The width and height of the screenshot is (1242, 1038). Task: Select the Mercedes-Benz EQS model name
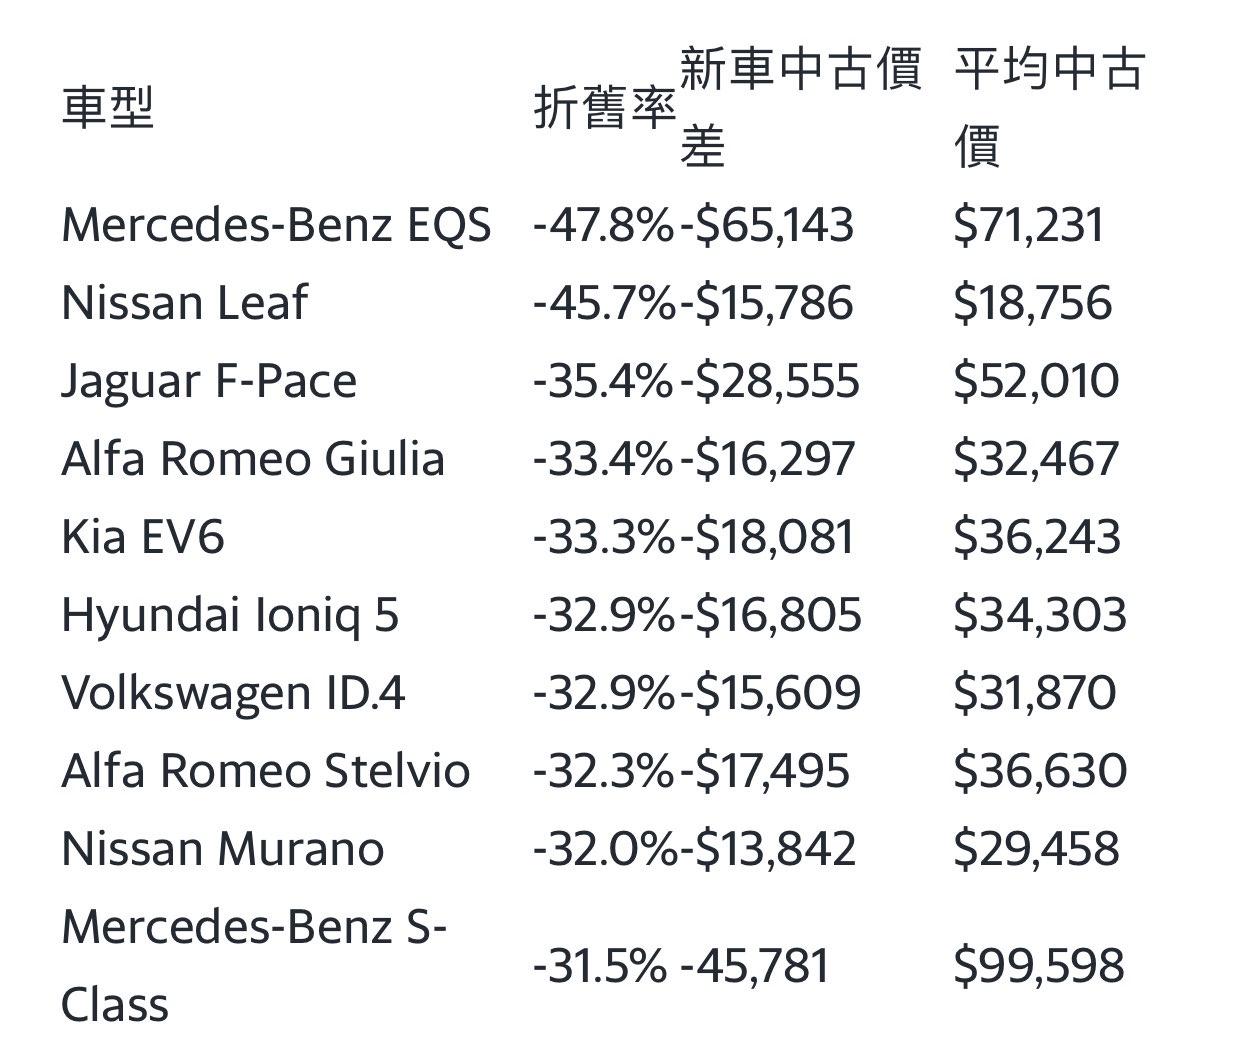click(x=276, y=225)
